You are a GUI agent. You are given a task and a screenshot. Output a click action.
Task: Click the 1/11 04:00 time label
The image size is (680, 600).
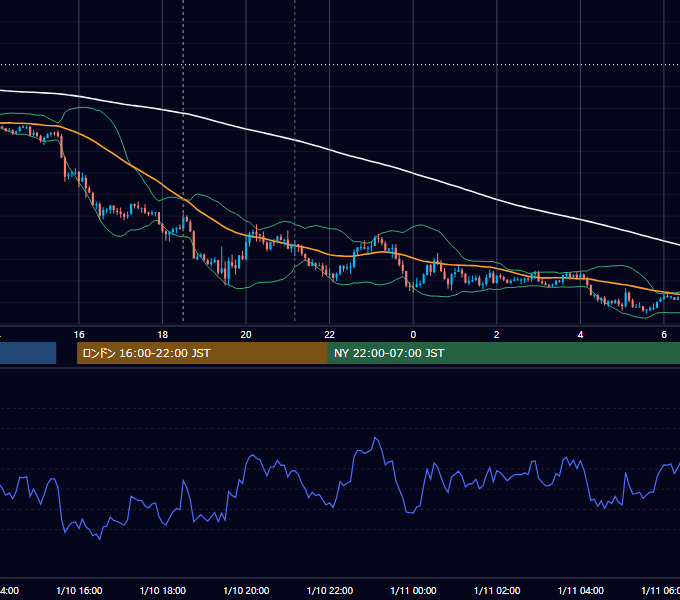click(x=581, y=590)
